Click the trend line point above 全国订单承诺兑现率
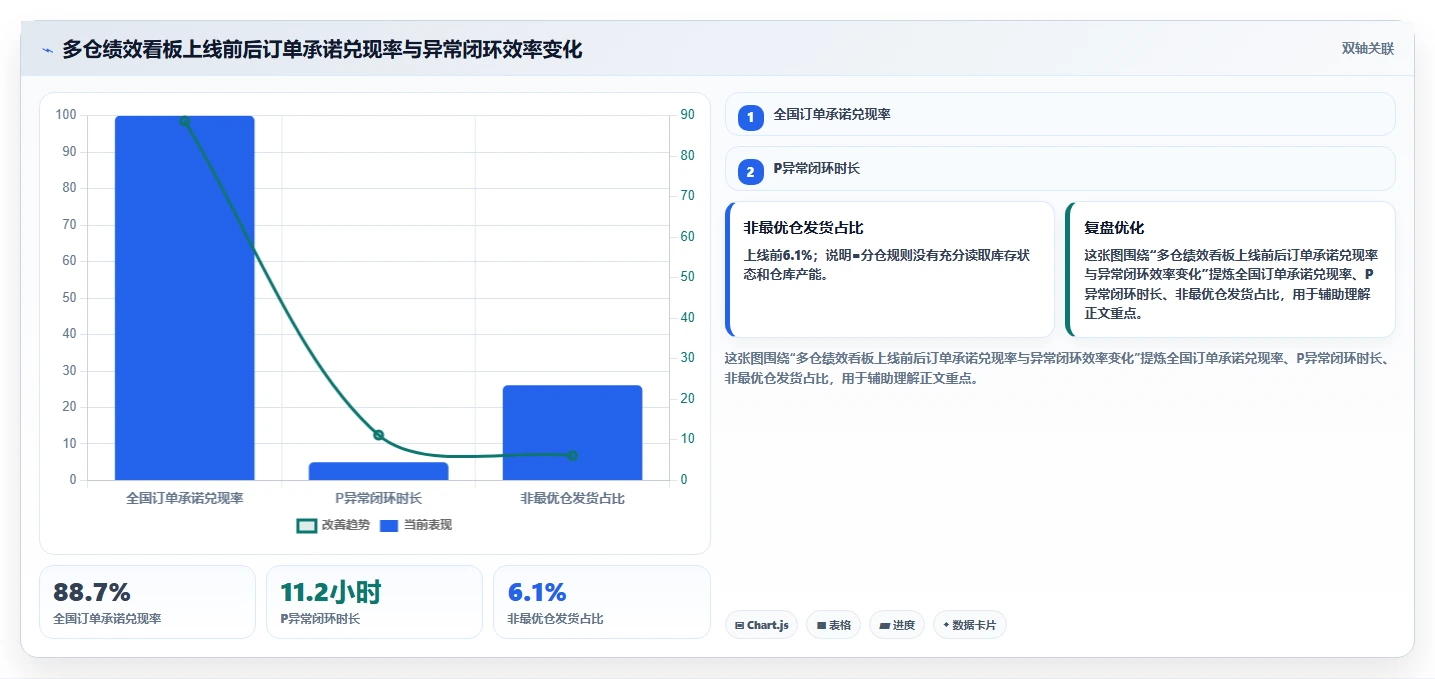Viewport: 1435px width, 679px height. (x=184, y=121)
